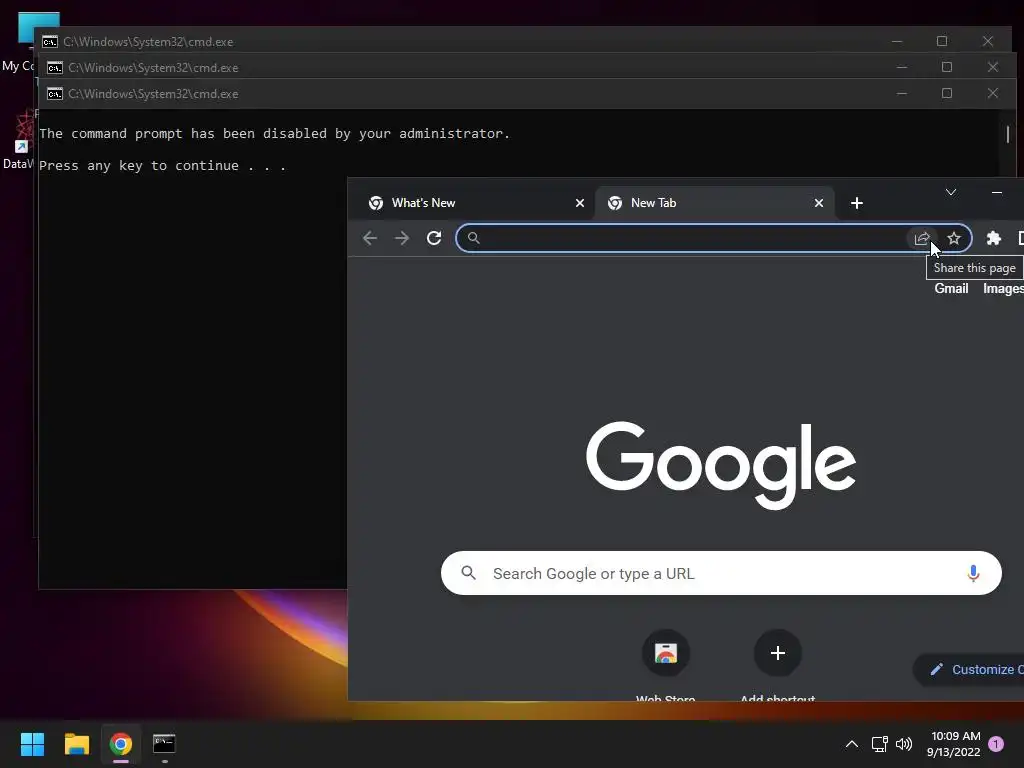Show hidden system tray icons
The width and height of the screenshot is (1024, 768).
(x=852, y=744)
